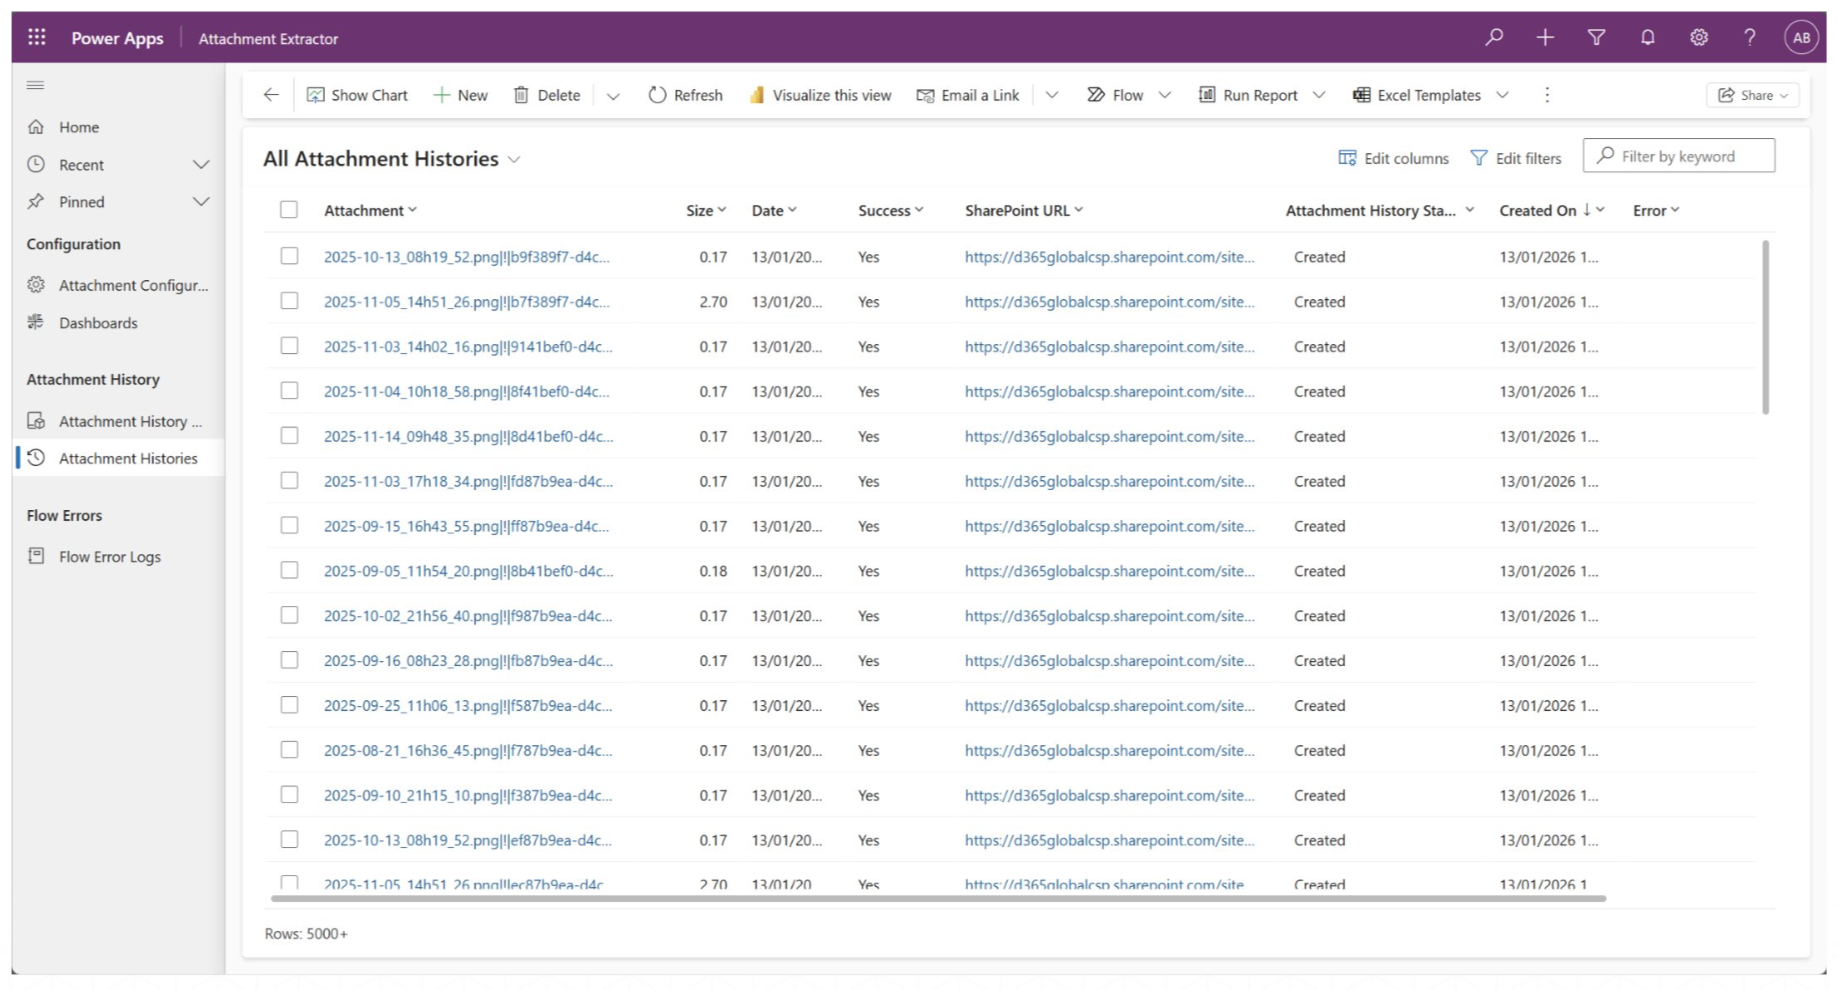Click the Refresh button
The width and height of the screenshot is (1838, 990).
point(685,95)
